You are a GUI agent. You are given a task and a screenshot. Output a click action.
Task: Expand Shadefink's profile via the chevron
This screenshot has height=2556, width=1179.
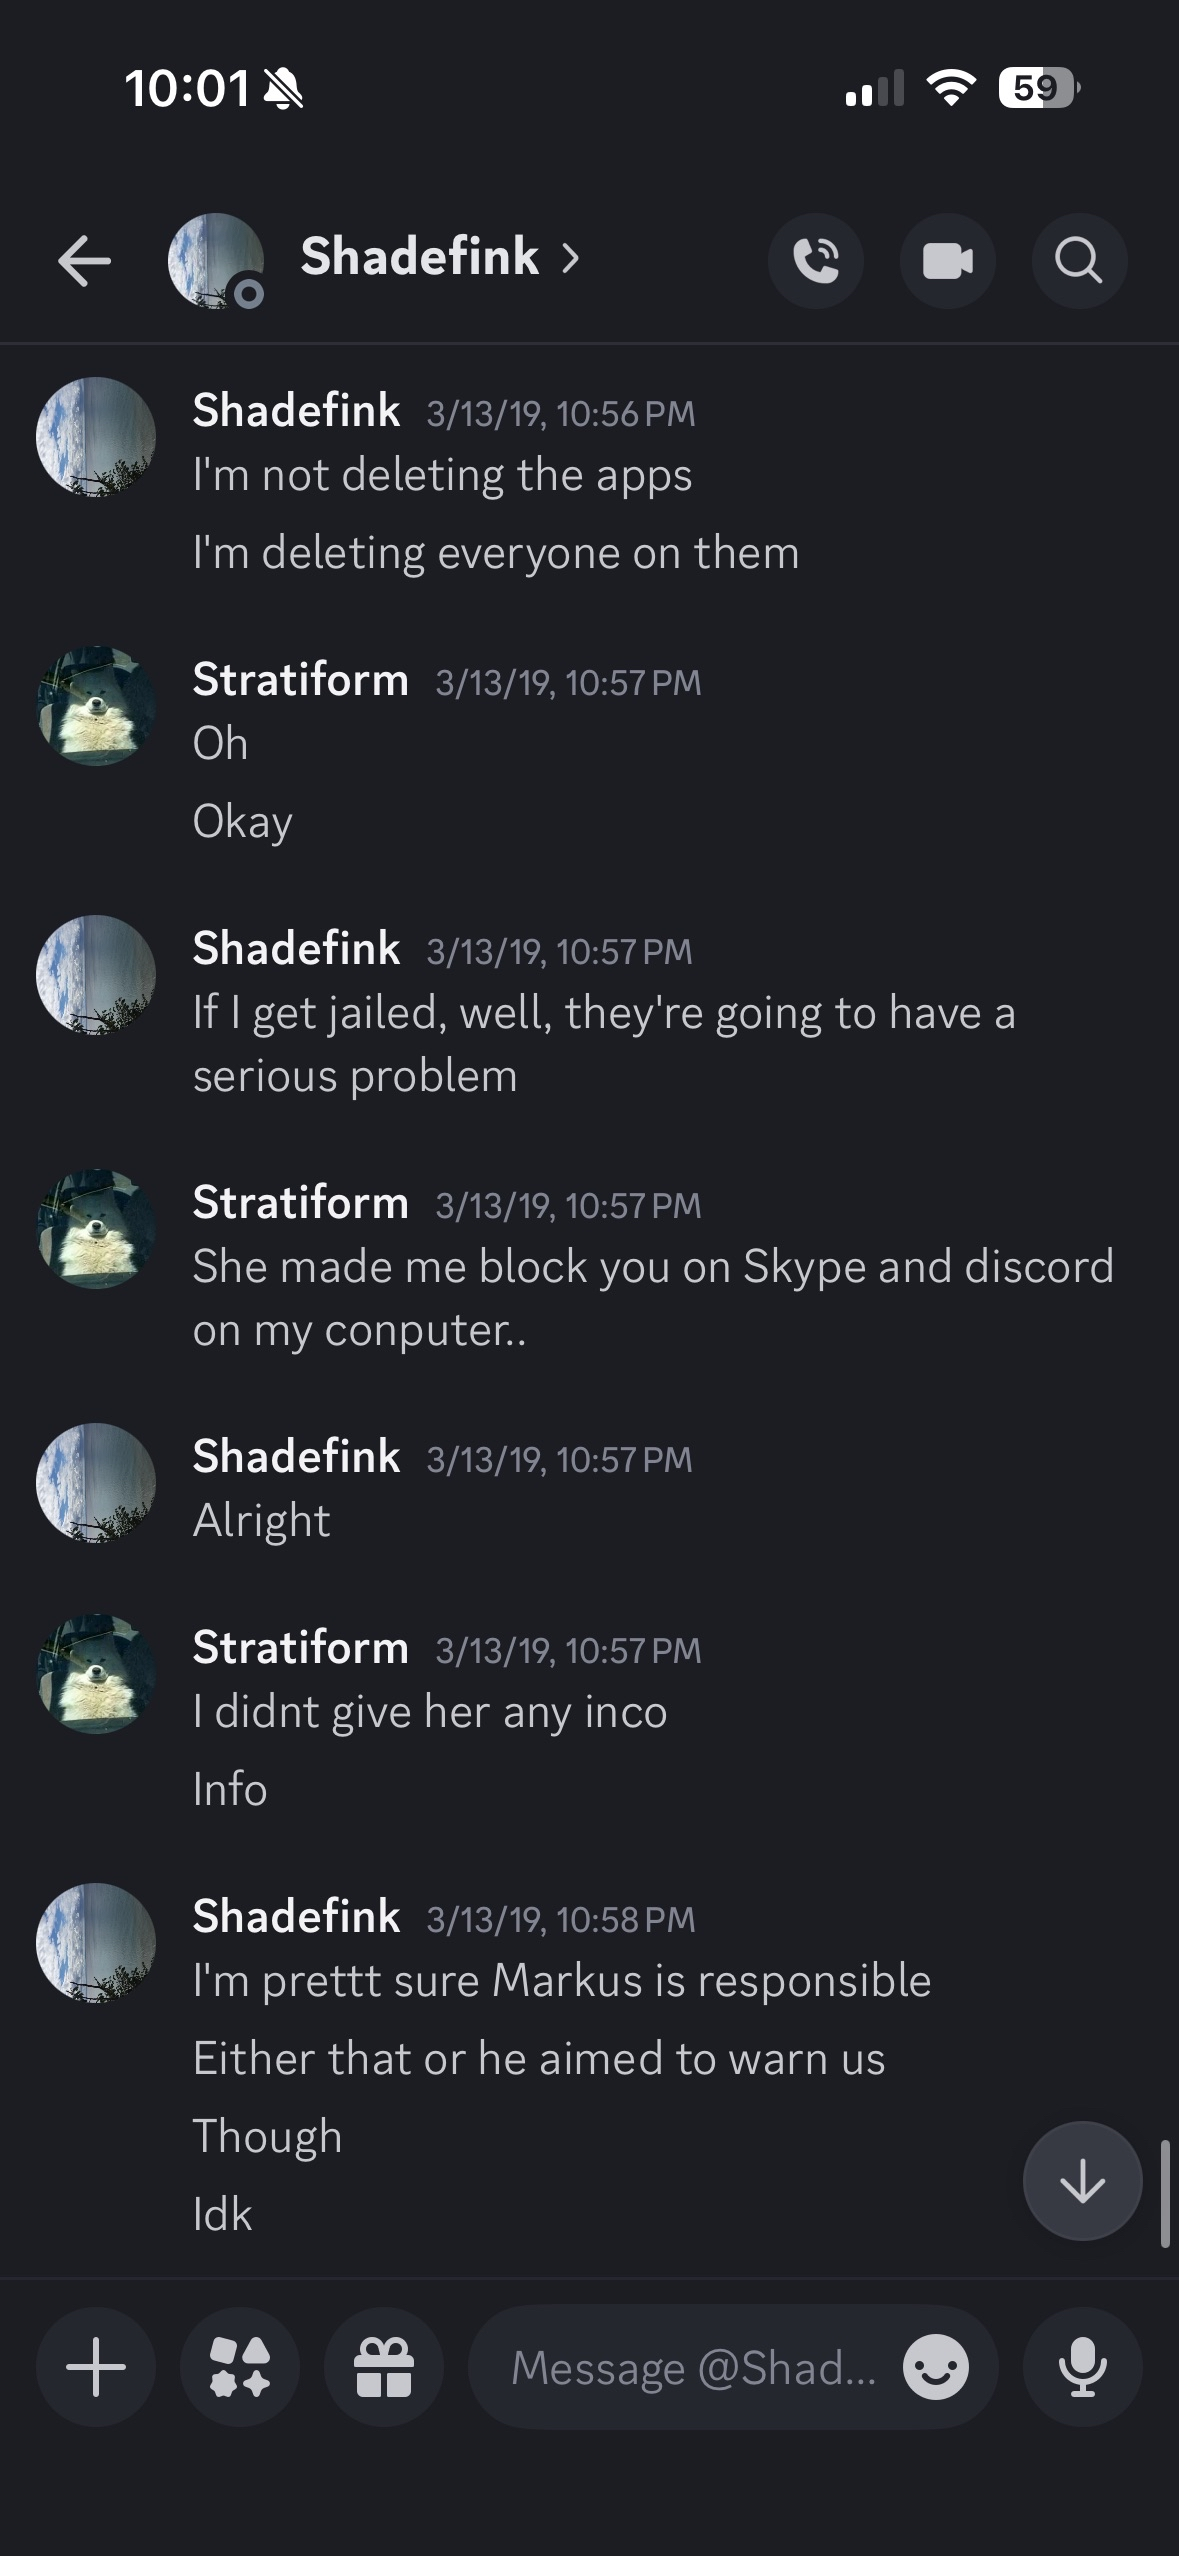coord(571,258)
